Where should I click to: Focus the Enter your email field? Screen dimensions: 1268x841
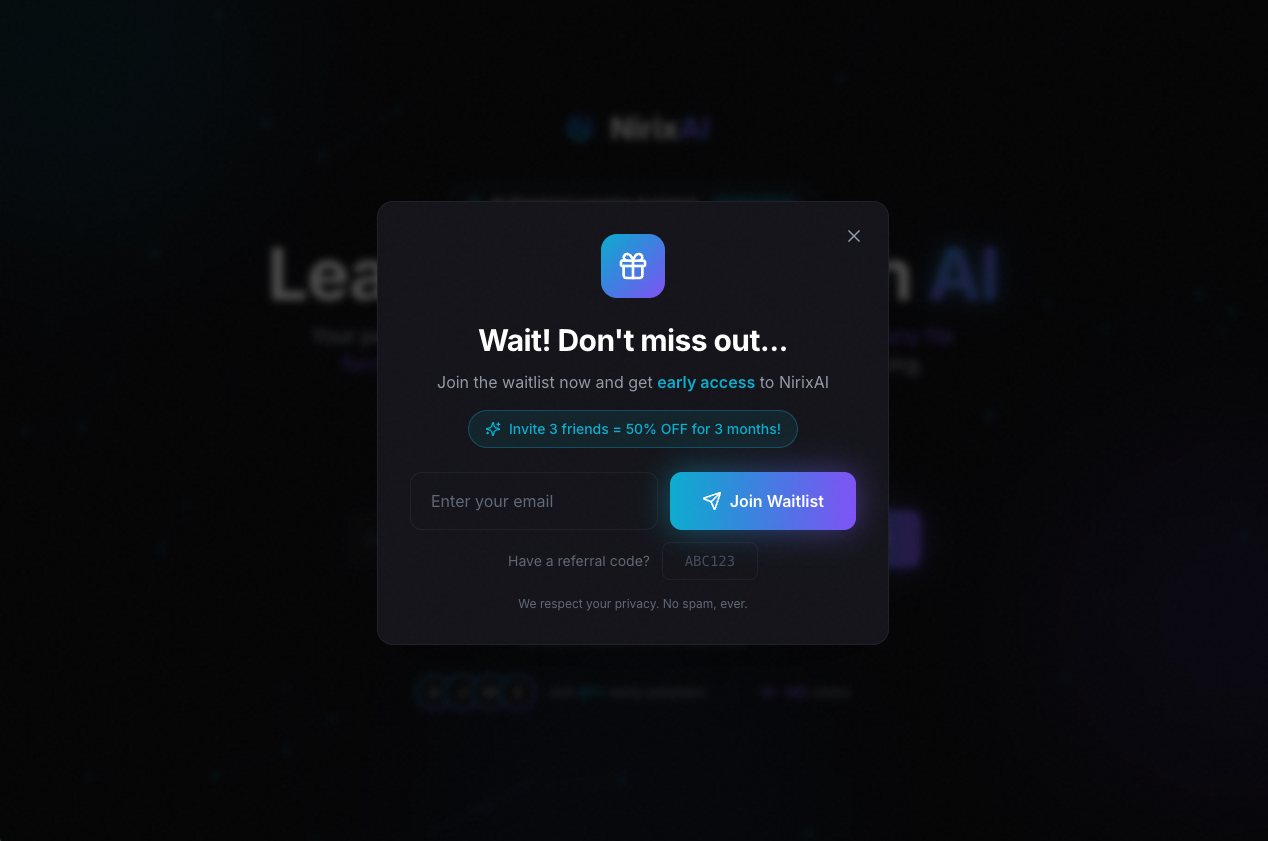pos(534,501)
